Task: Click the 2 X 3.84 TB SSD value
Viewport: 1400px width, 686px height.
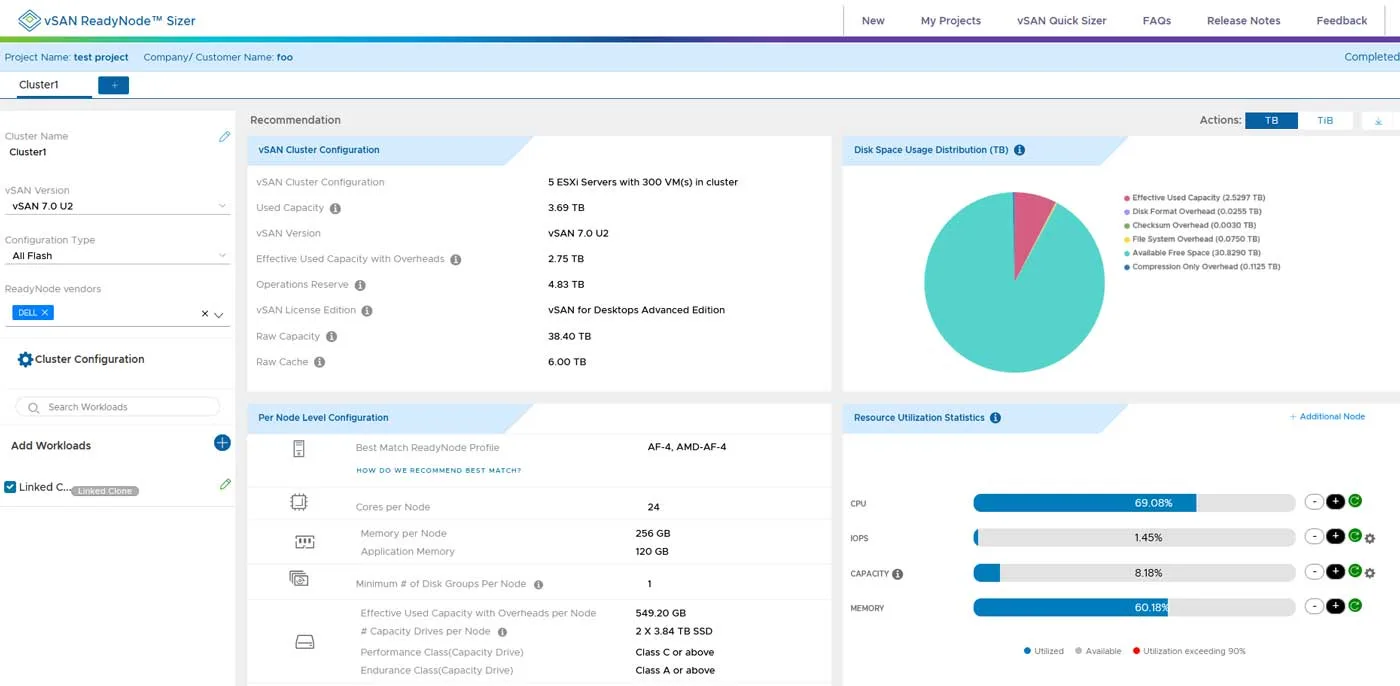Action: point(674,632)
